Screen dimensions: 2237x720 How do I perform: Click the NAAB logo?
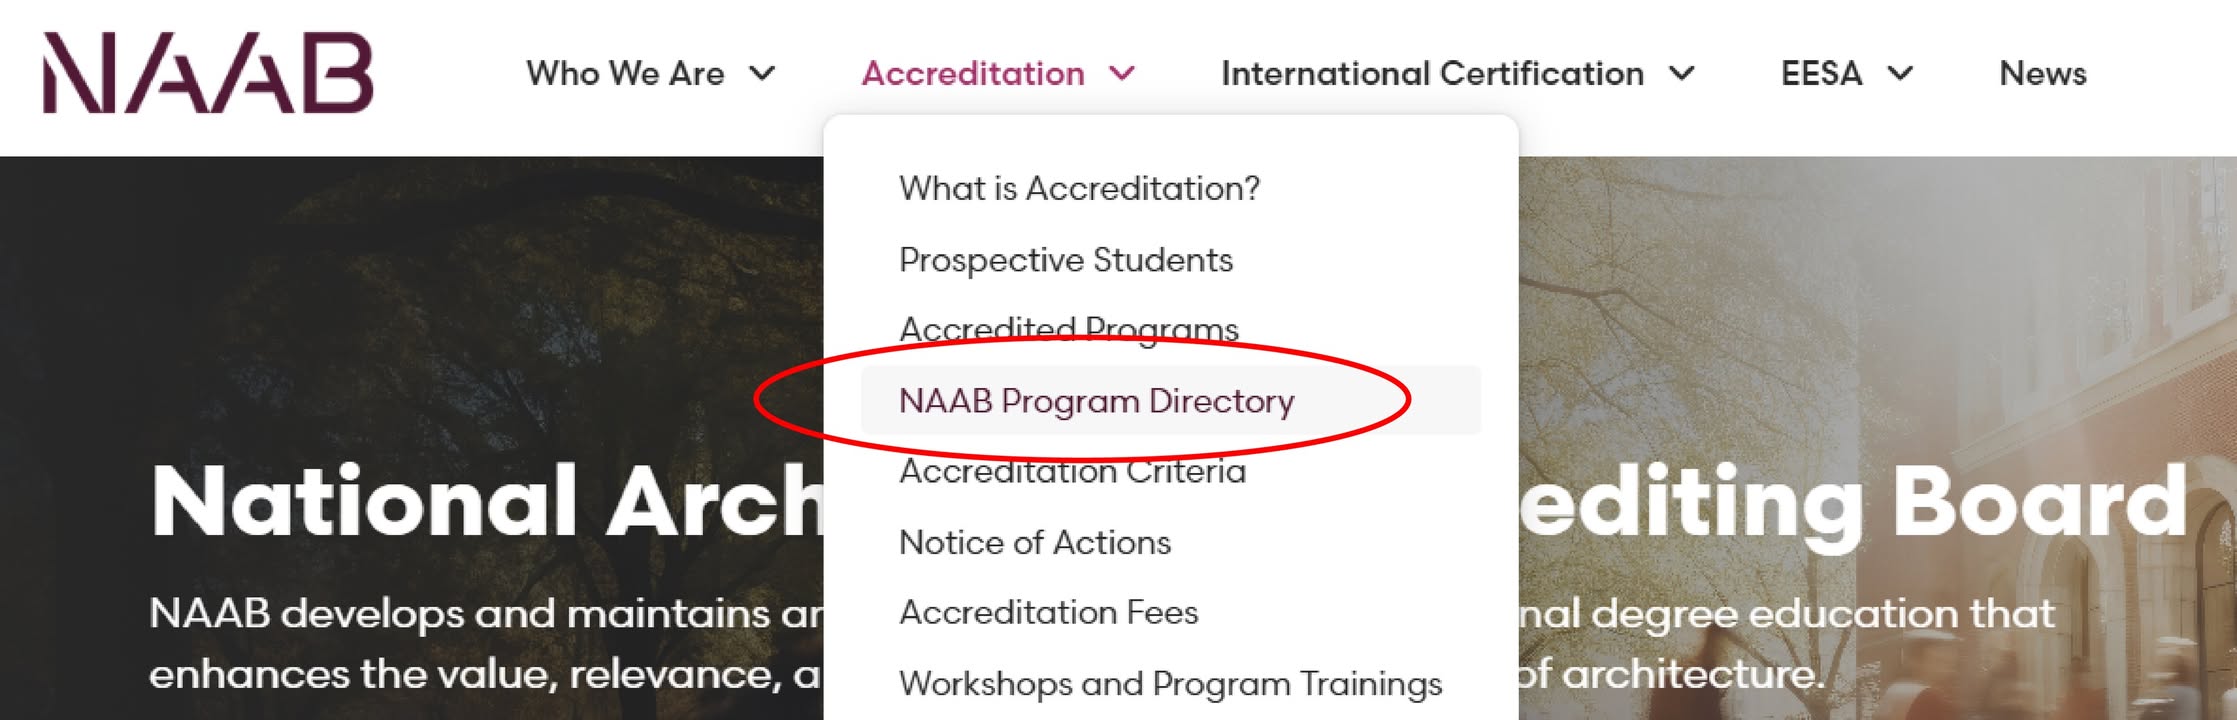208,72
